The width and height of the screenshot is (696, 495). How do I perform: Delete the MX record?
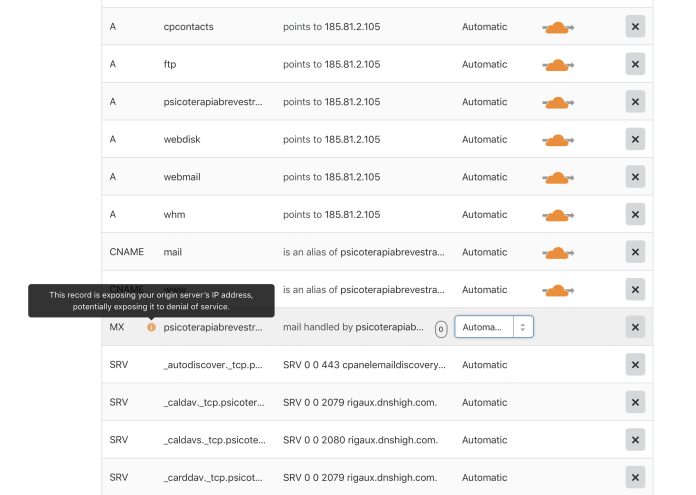tap(635, 327)
